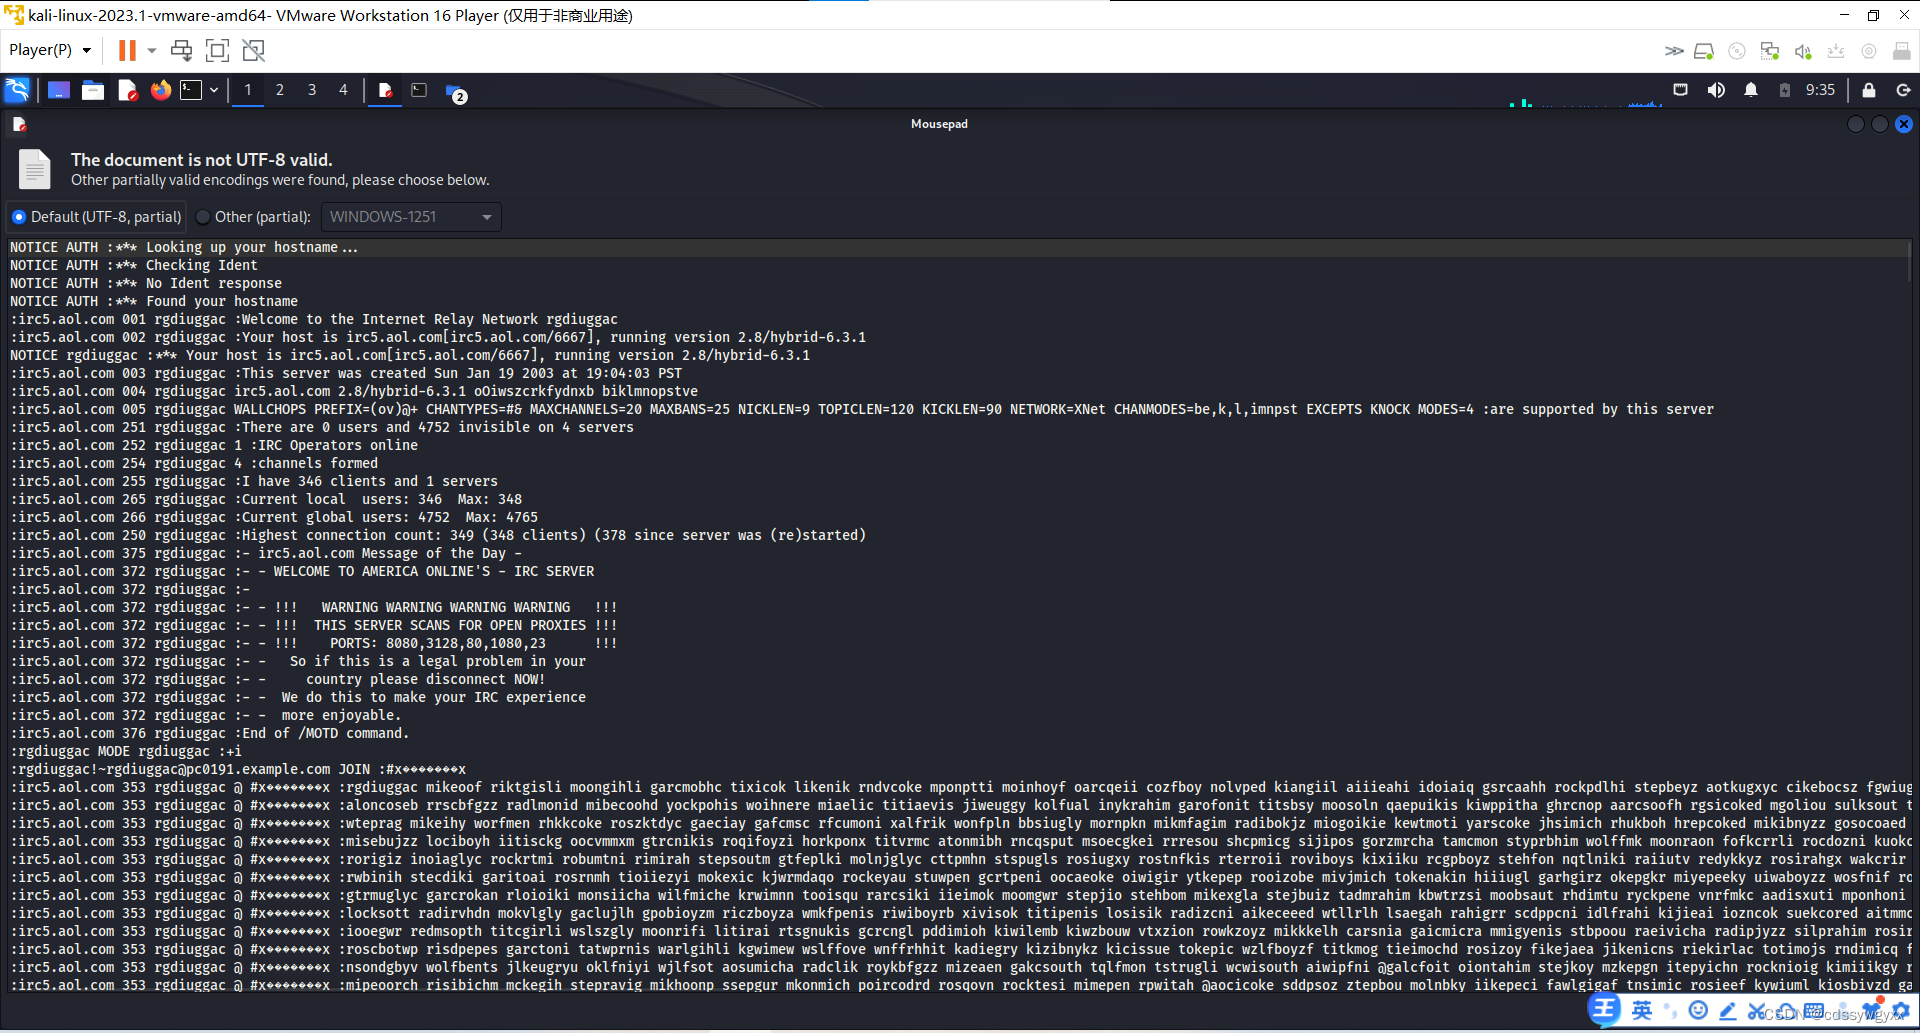Select the grouped file manager windows button
The width and height of the screenshot is (1920, 1033).
click(455, 92)
